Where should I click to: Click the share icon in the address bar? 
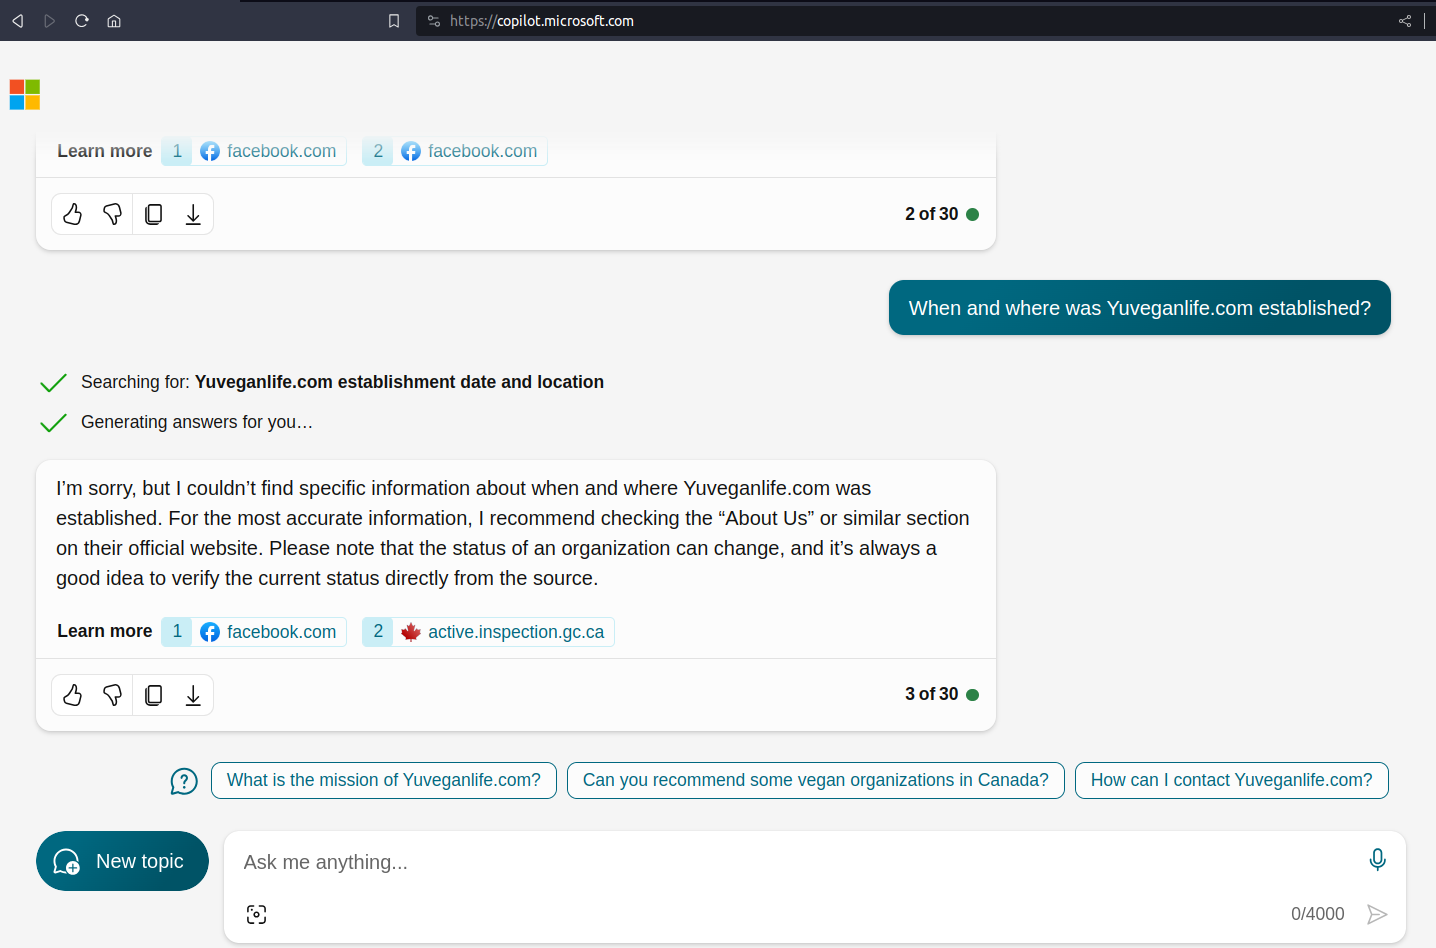[1405, 21]
